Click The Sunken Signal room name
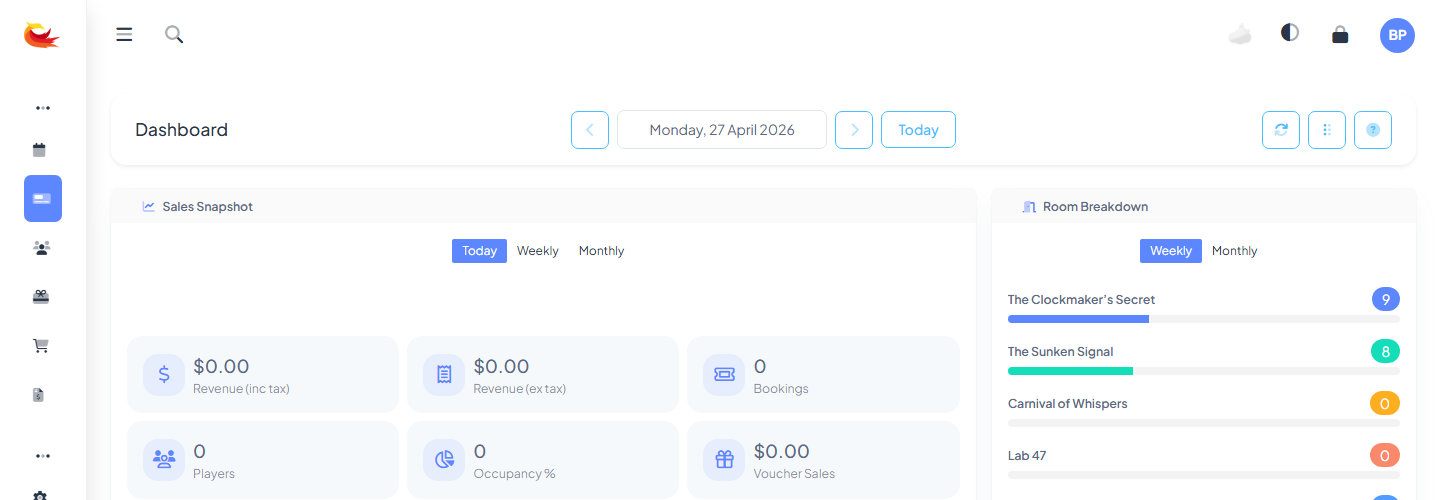Image resolution: width=1440 pixels, height=500 pixels. click(1060, 351)
